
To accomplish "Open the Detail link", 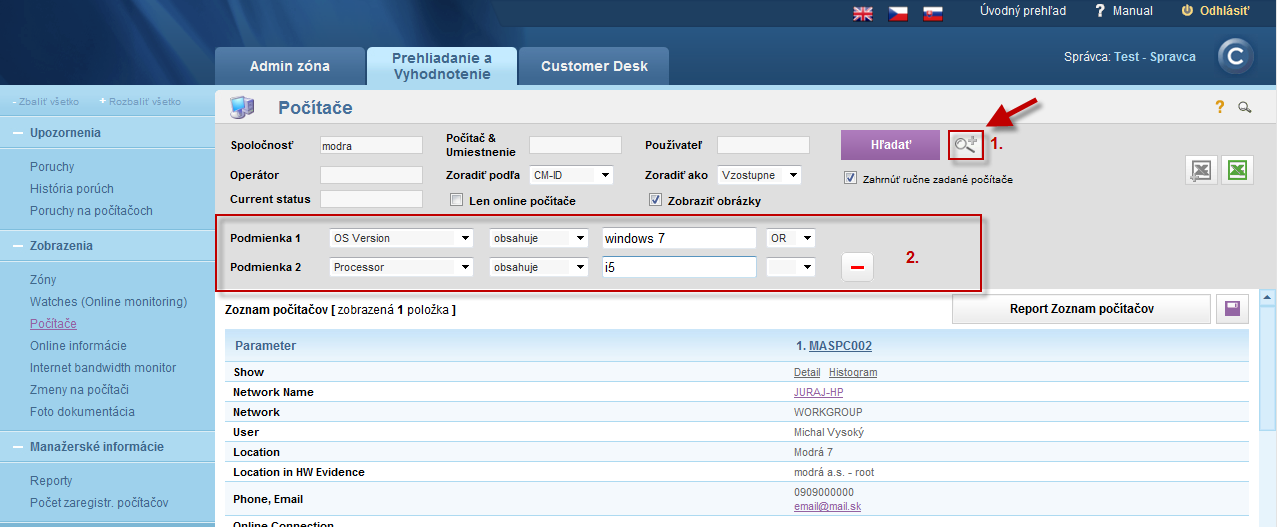I will pyautogui.click(x=807, y=372).
